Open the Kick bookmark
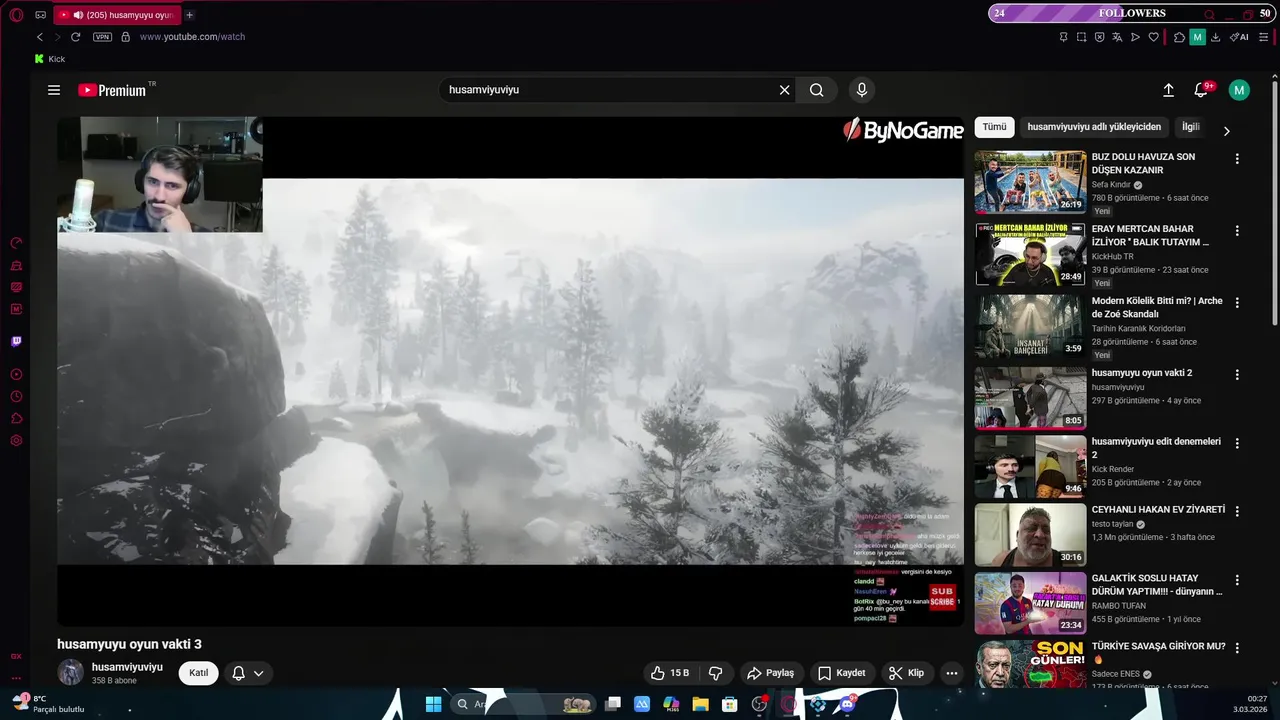The width and height of the screenshot is (1280, 720). click(x=50, y=59)
